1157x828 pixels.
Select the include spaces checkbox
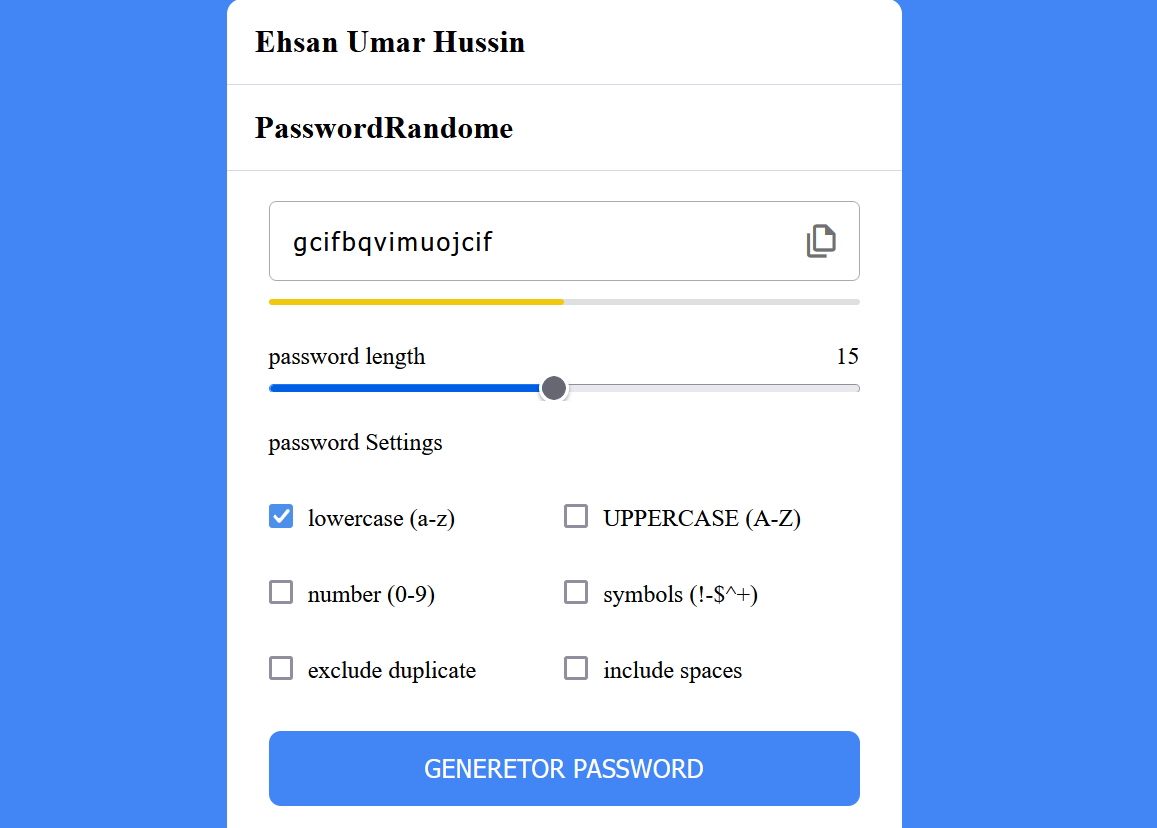pos(576,668)
